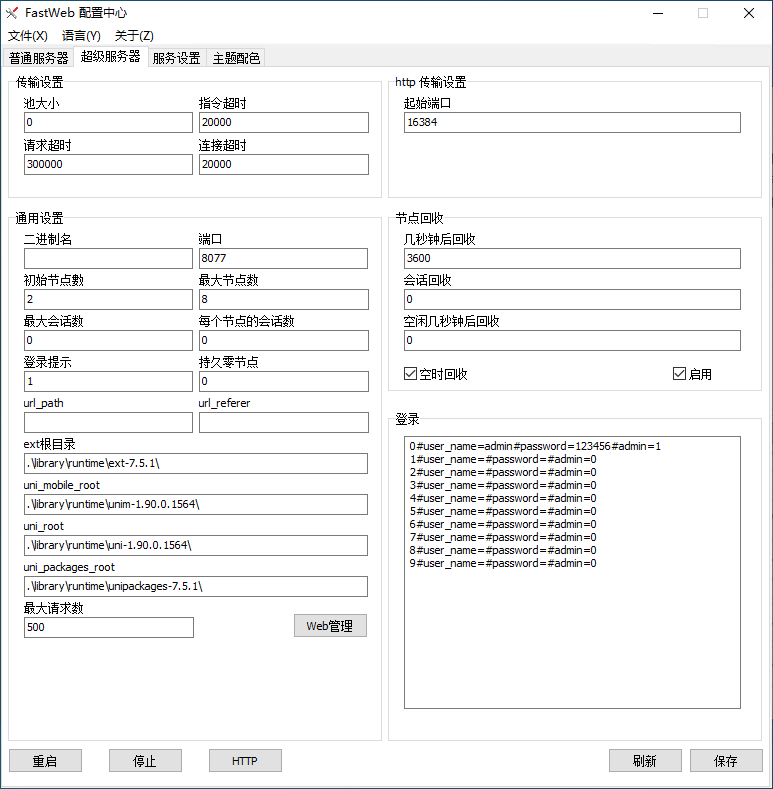Click login line starting with 1#user_name

pyautogui.click(x=503, y=459)
